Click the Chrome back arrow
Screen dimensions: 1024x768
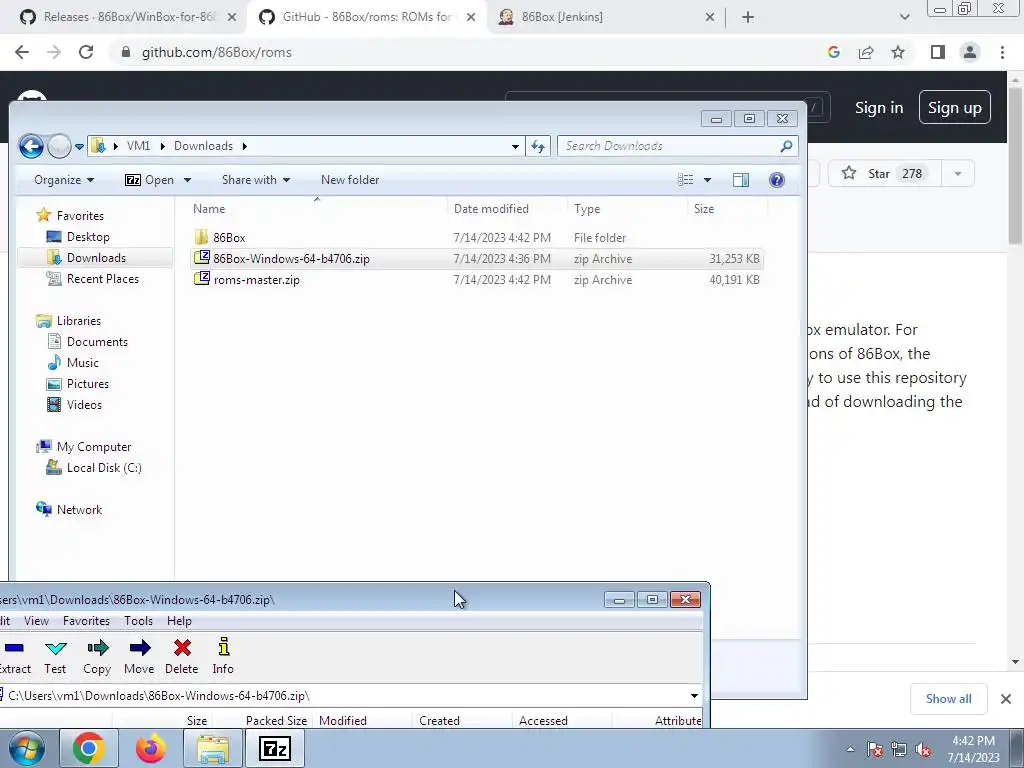point(22,52)
